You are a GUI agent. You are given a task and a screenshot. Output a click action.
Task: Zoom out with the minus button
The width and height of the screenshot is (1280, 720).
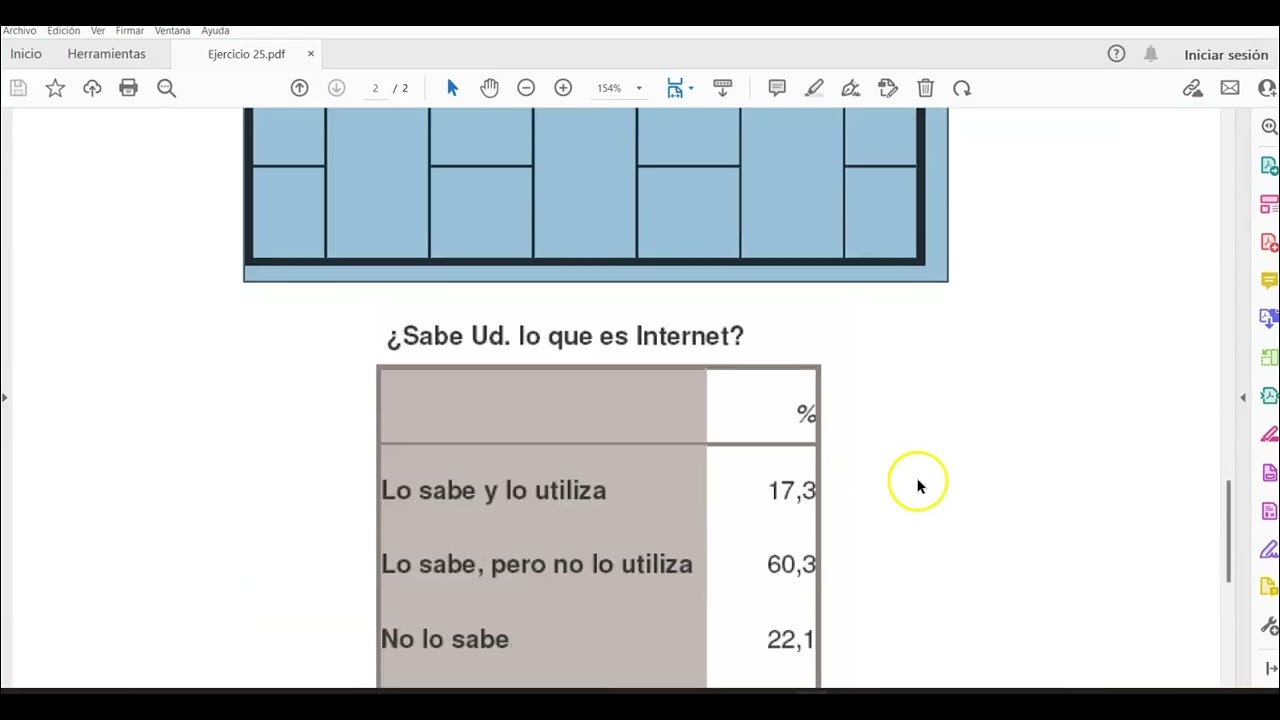pos(526,88)
